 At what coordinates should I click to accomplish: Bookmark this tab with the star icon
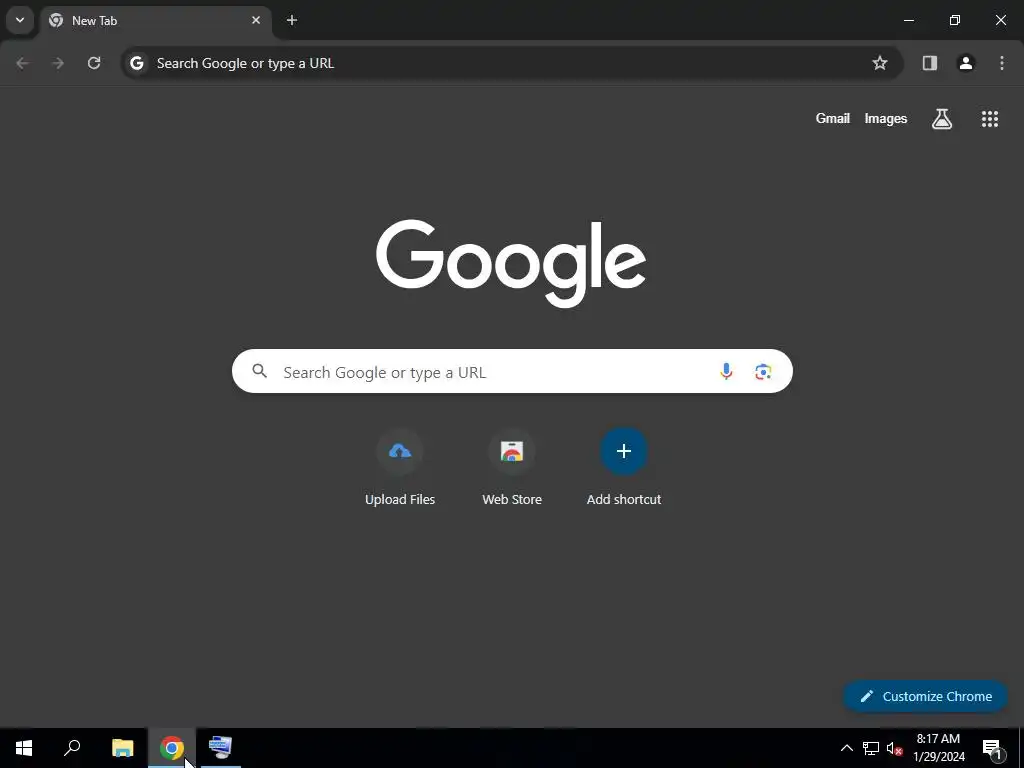tap(880, 63)
